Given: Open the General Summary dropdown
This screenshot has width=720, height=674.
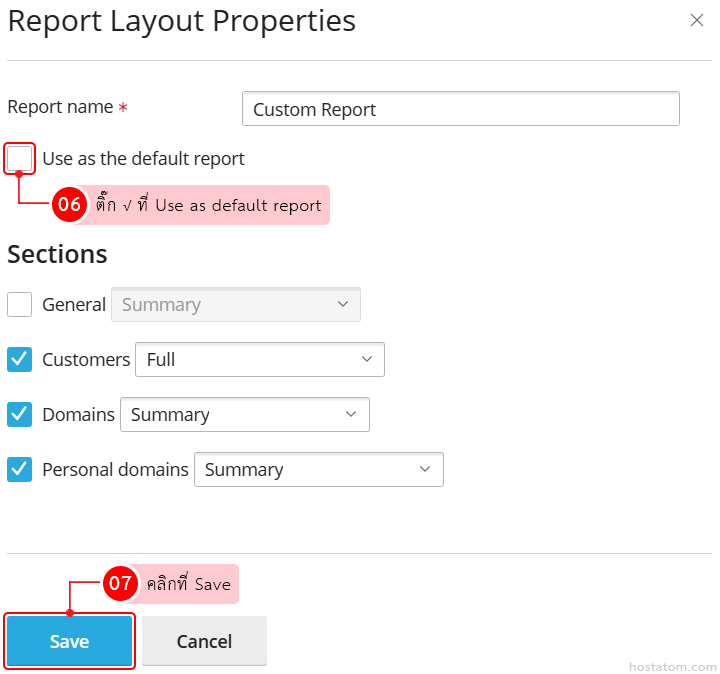Looking at the screenshot, I should pos(236,305).
